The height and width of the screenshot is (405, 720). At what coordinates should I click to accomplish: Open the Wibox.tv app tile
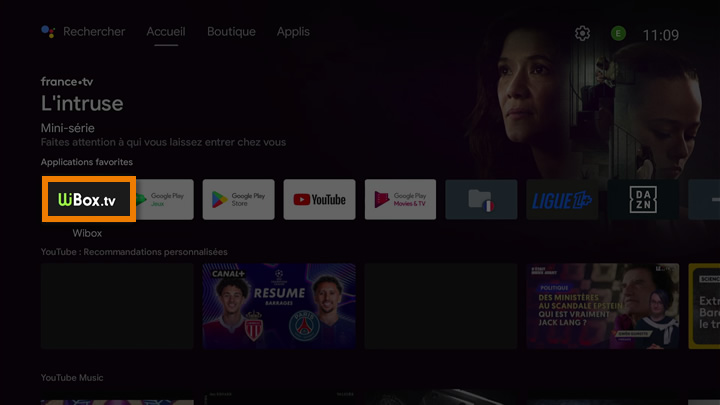click(88, 200)
